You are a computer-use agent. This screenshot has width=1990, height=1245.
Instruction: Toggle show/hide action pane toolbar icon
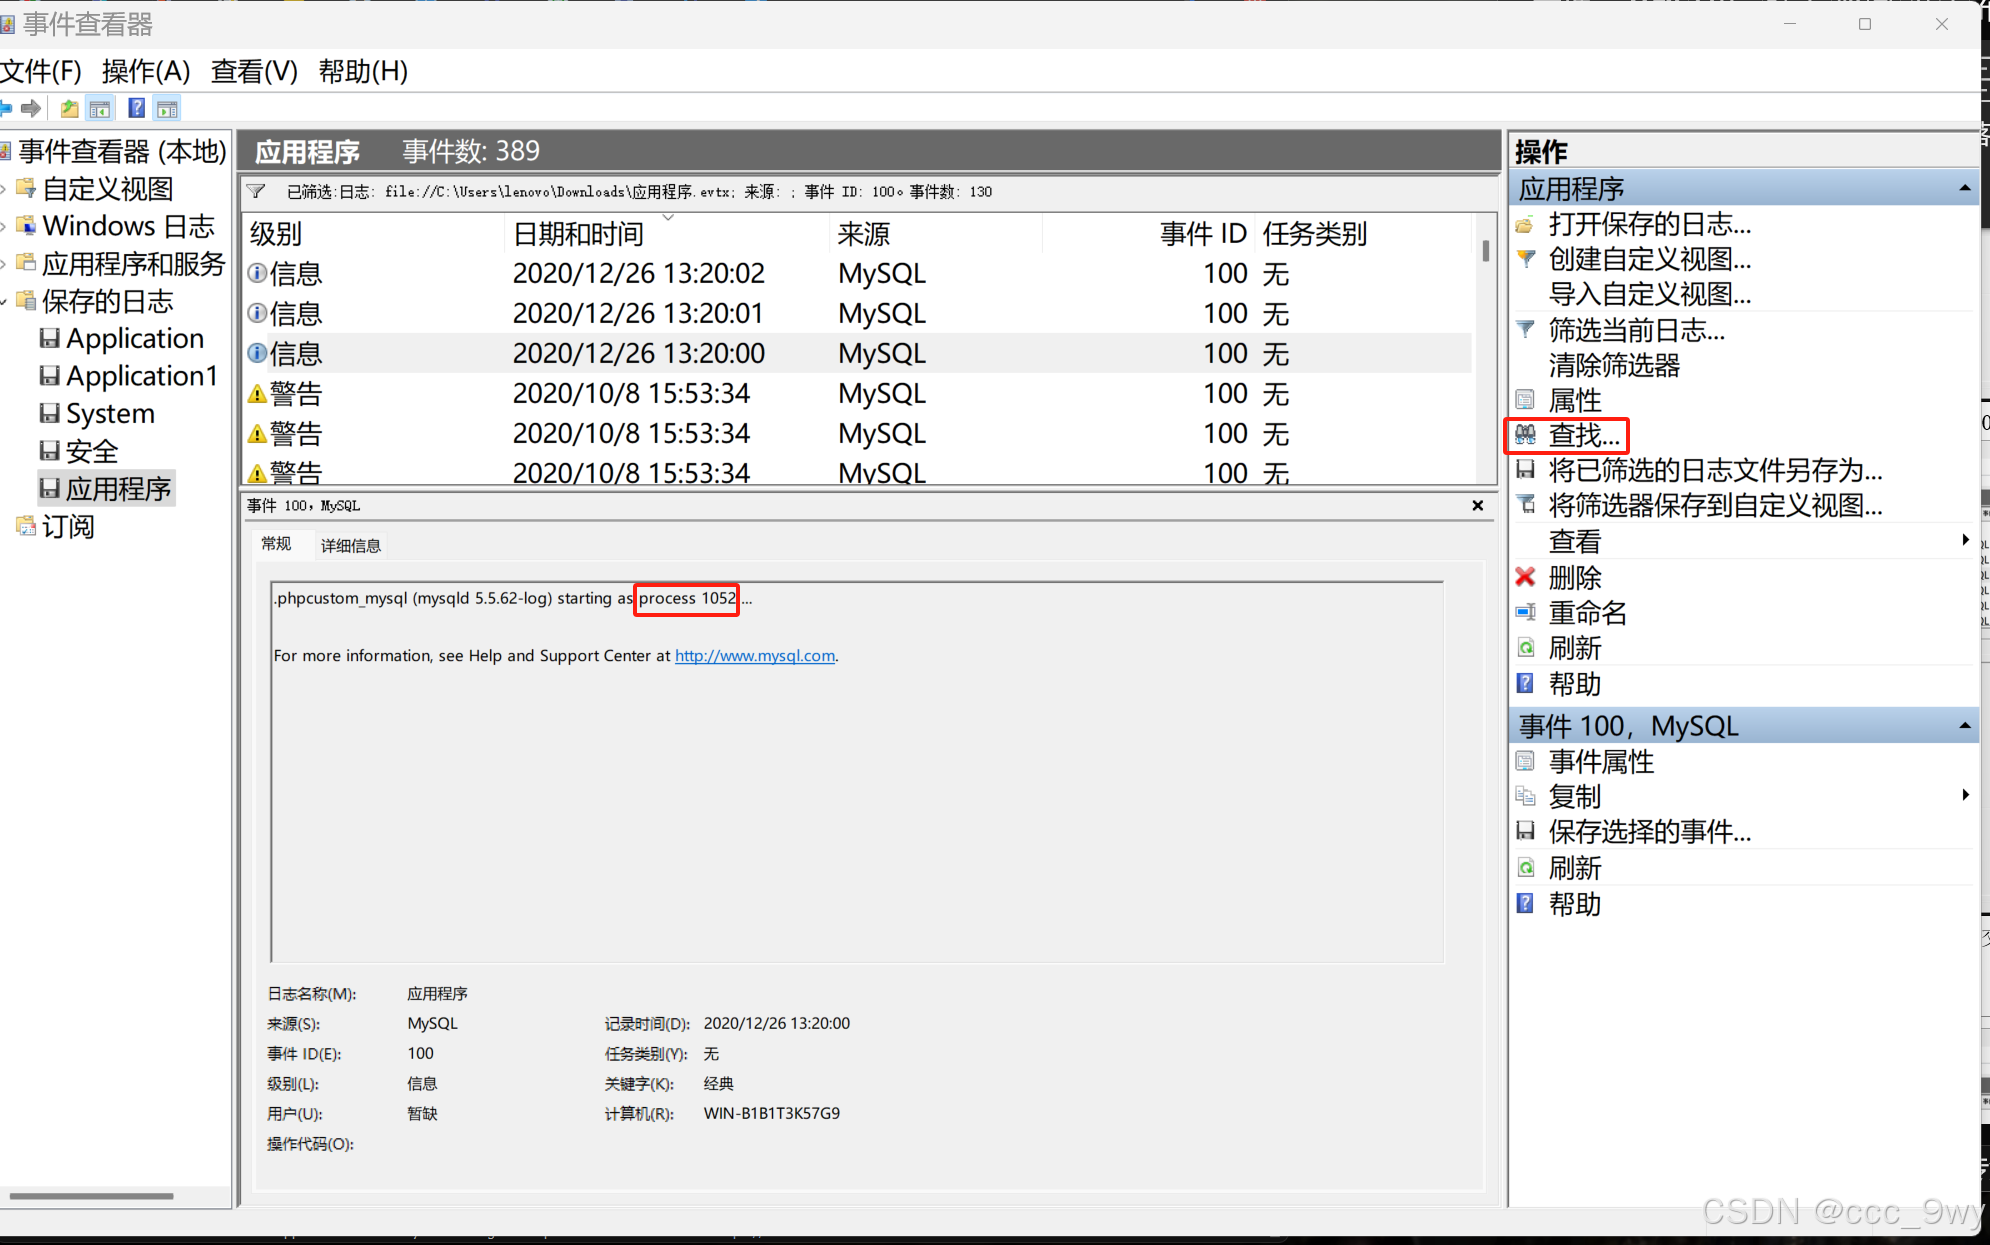167,108
